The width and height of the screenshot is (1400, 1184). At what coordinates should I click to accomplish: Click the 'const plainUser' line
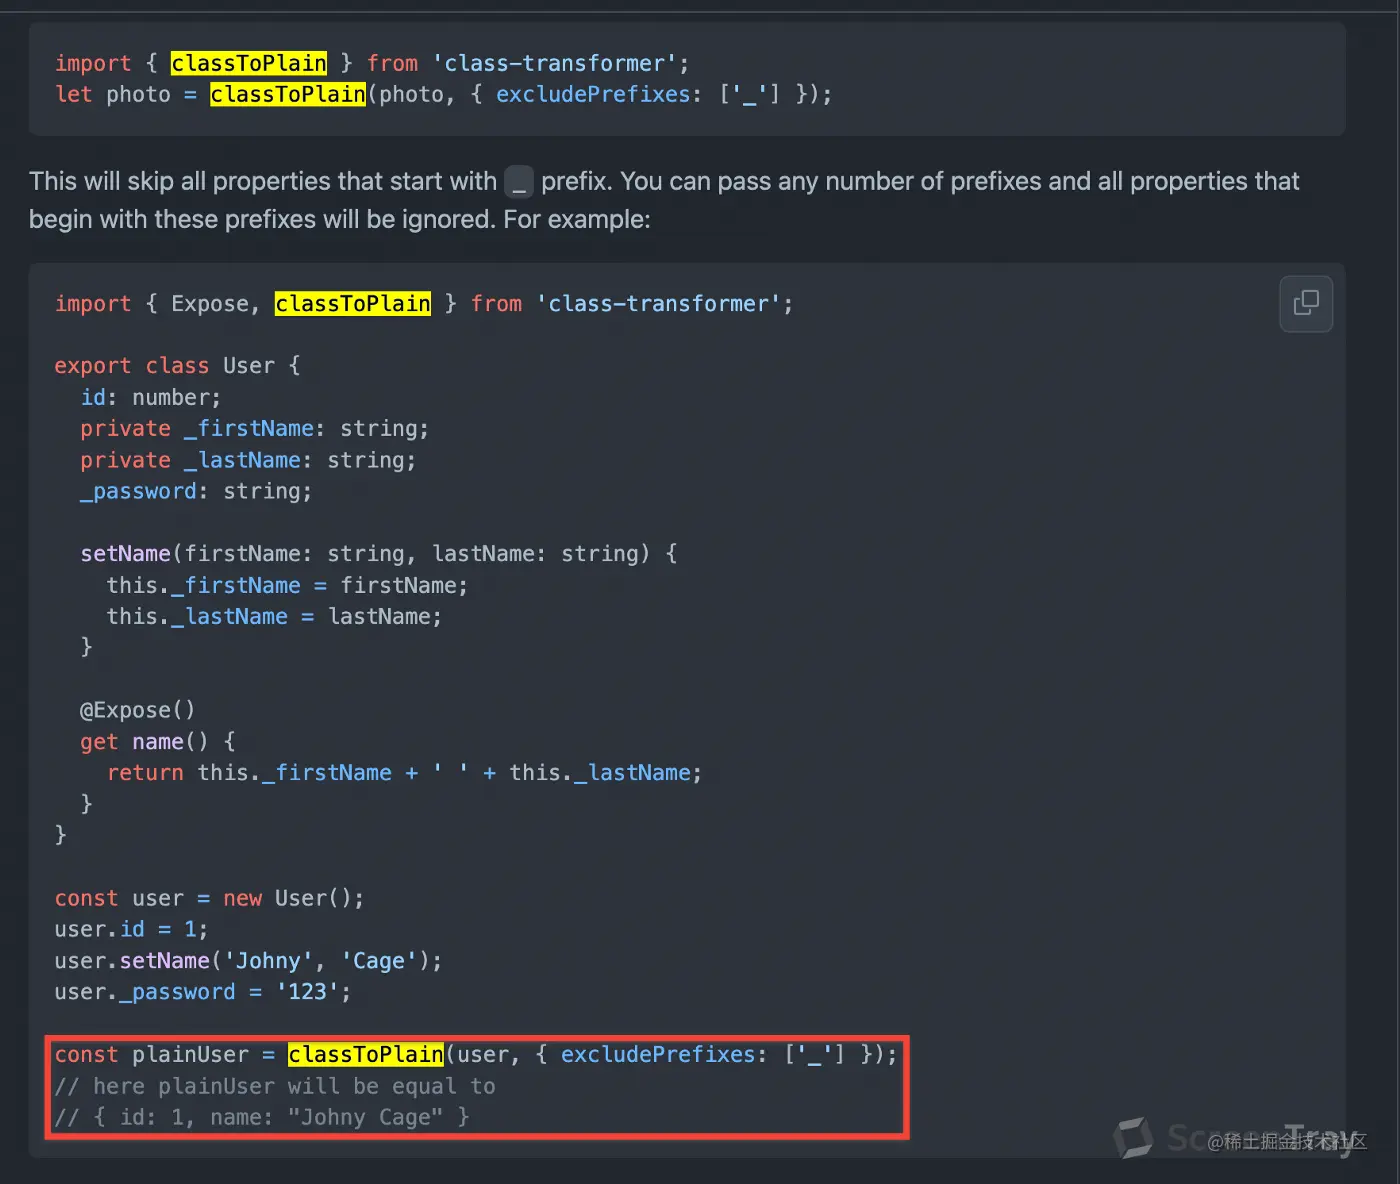pyautogui.click(x=476, y=1055)
